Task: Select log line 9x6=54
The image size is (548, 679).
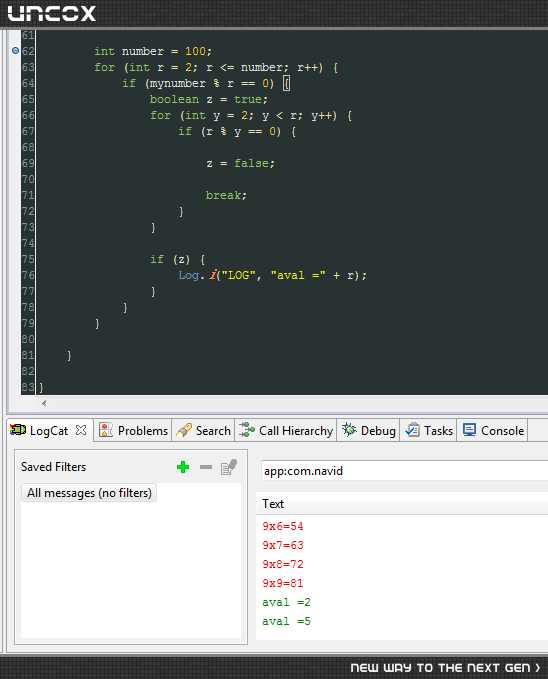Action: [x=283, y=526]
